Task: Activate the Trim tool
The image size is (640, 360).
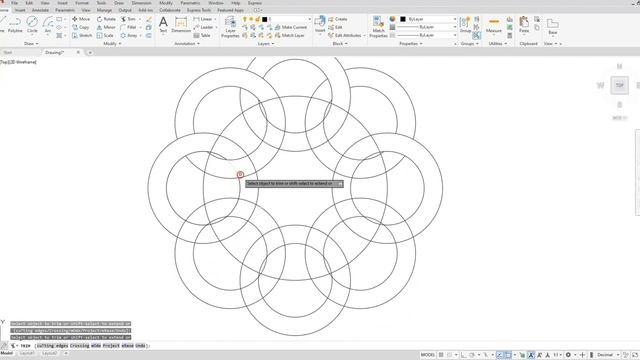Action: tap(128, 19)
